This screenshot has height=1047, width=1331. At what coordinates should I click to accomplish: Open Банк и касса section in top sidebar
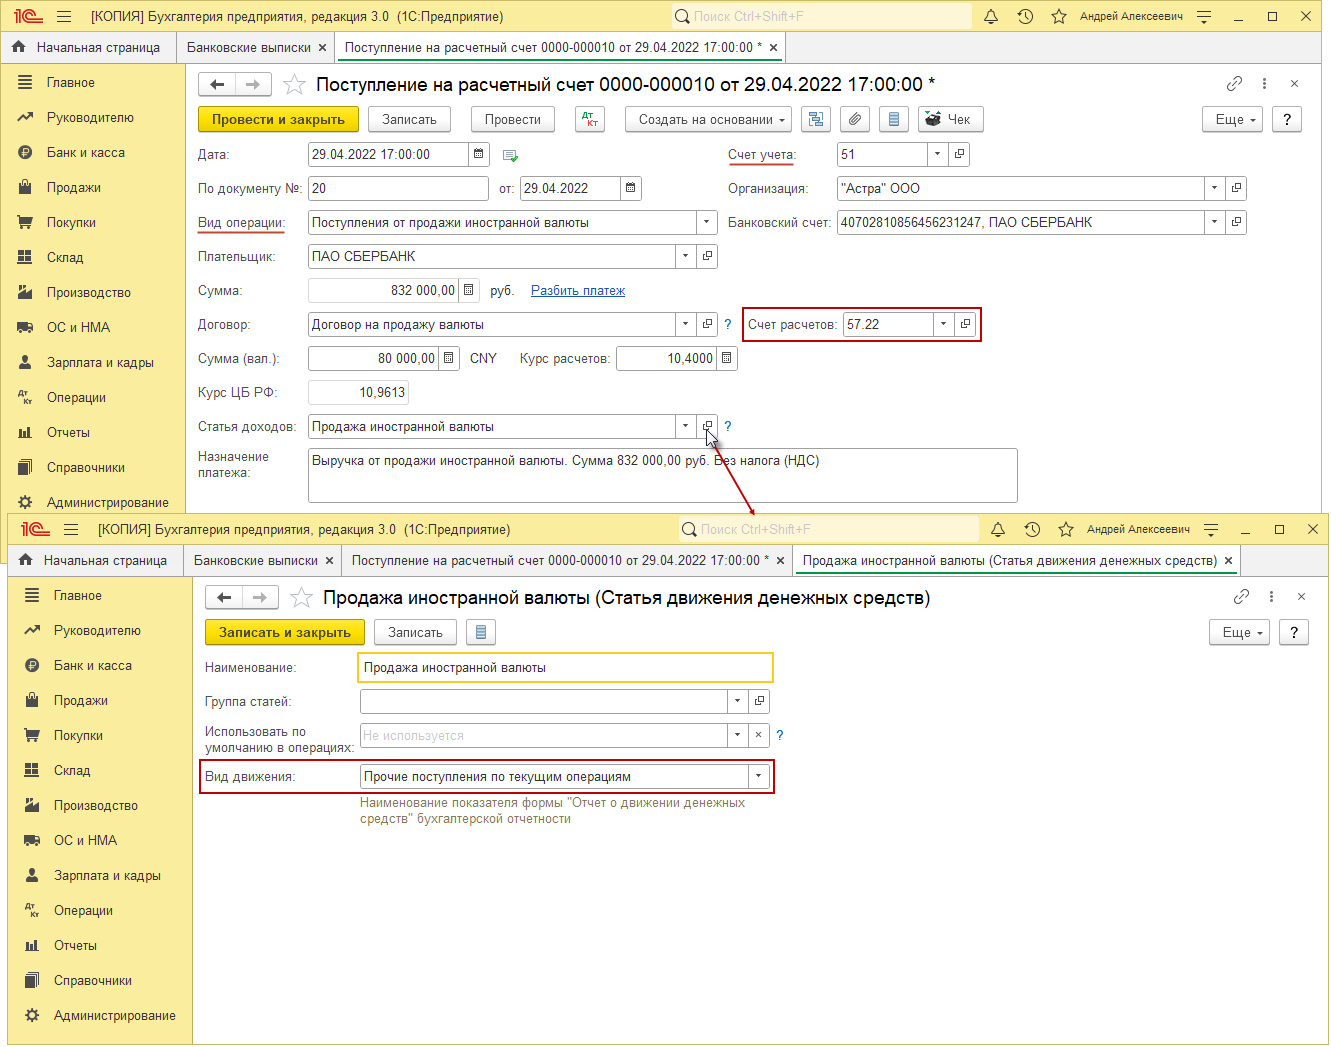[86, 152]
